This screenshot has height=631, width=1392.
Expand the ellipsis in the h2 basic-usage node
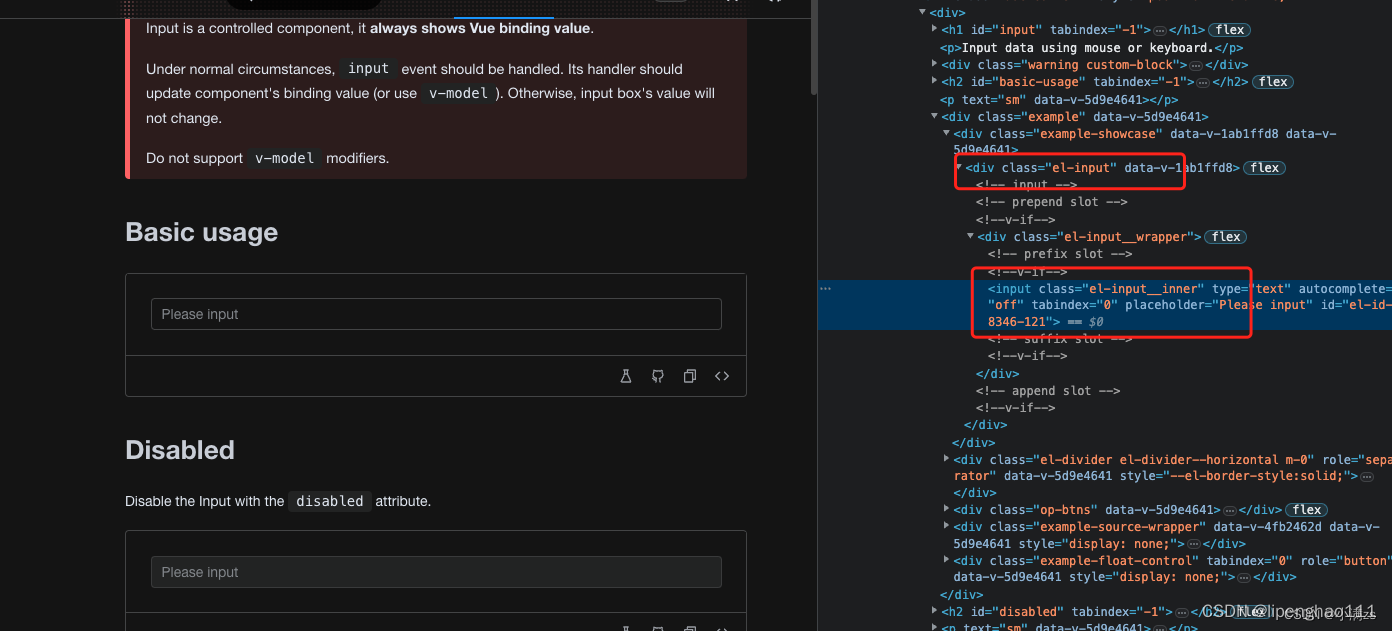1201,83
